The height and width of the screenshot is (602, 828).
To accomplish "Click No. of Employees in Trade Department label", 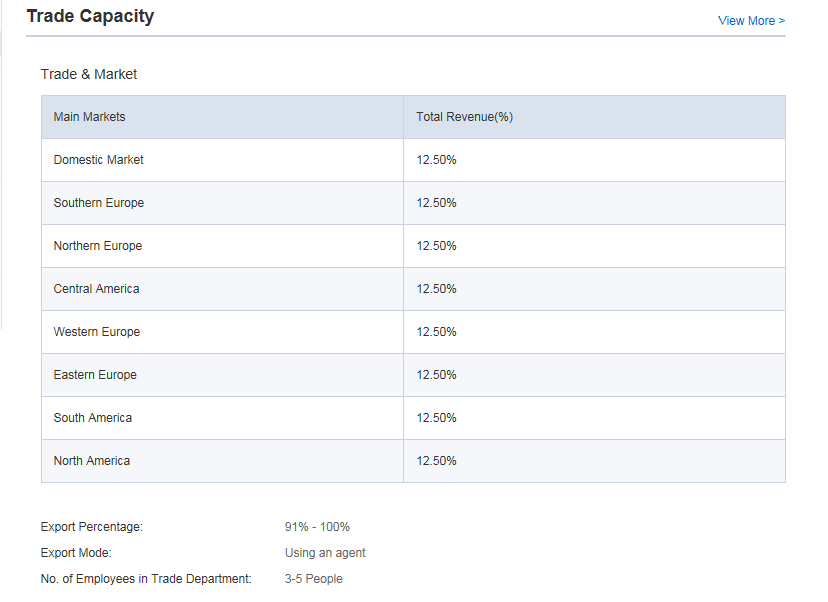I will pos(146,579).
